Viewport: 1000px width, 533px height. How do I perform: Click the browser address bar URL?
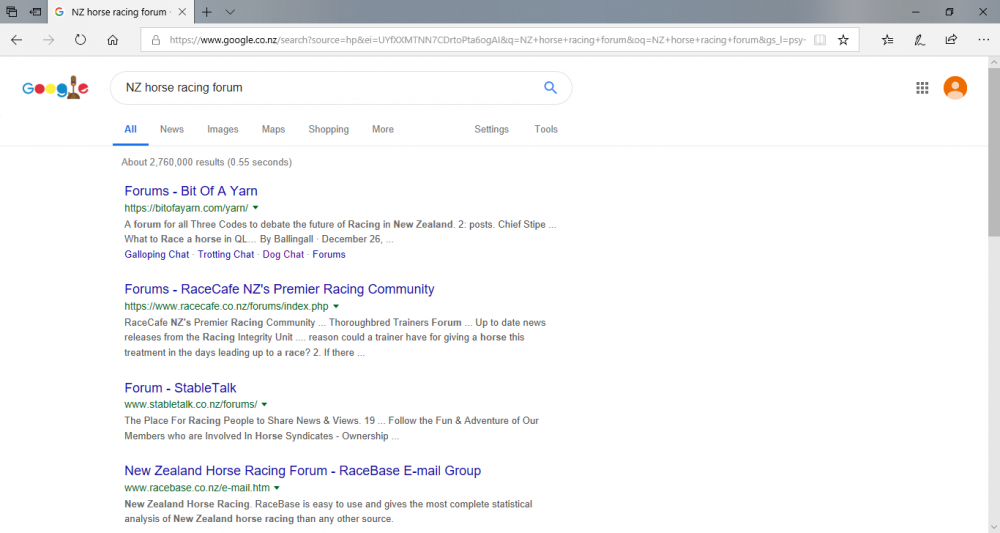[x=487, y=40]
